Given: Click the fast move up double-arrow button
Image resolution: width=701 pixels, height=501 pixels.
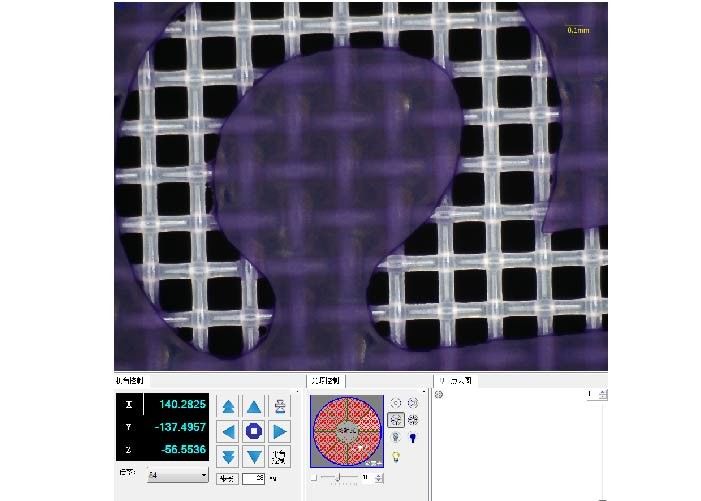Looking at the screenshot, I should [x=229, y=407].
